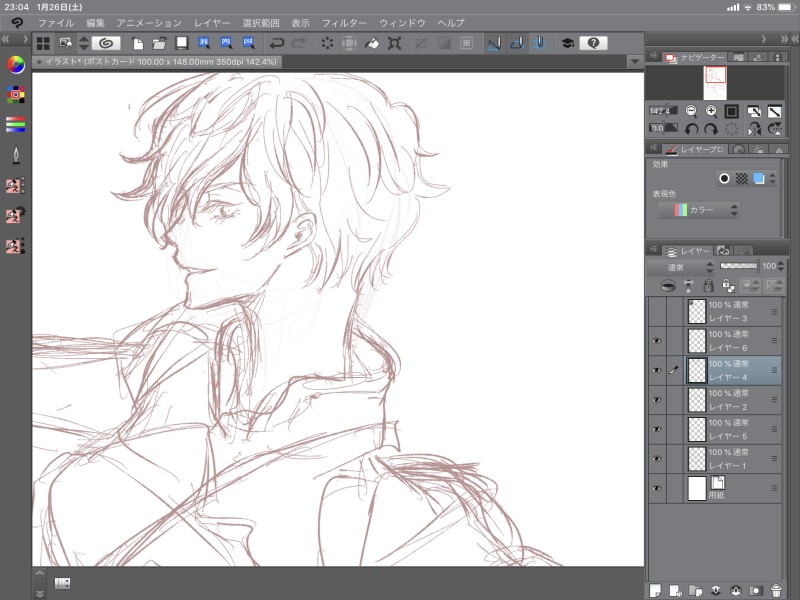Zoom out in the Navigator

(691, 111)
